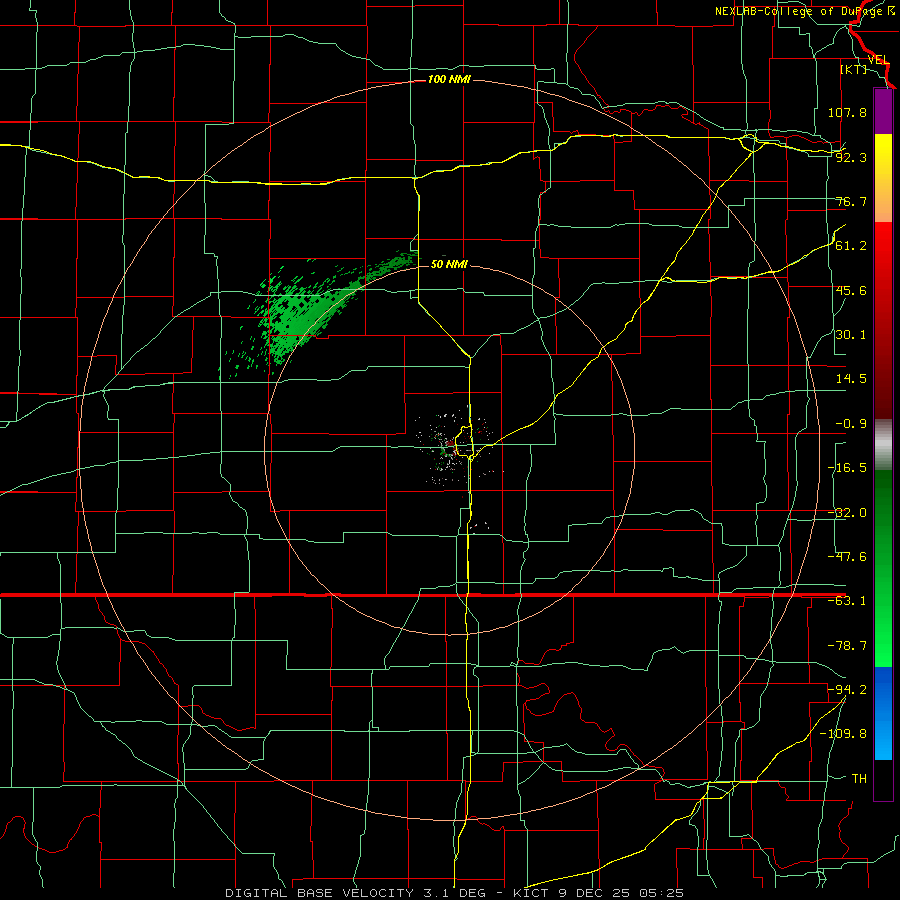Click the -63.1 velocity scale value
The image size is (900, 900).
pyautogui.click(x=847, y=601)
